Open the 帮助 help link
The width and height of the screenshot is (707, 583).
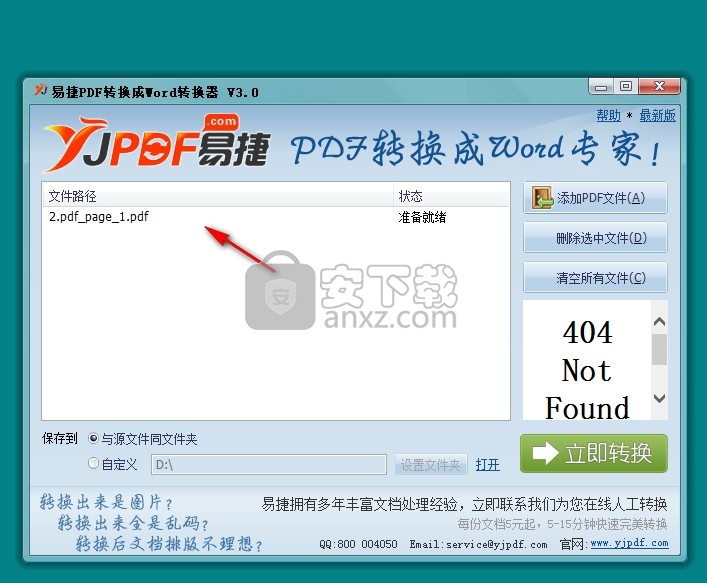pos(609,115)
